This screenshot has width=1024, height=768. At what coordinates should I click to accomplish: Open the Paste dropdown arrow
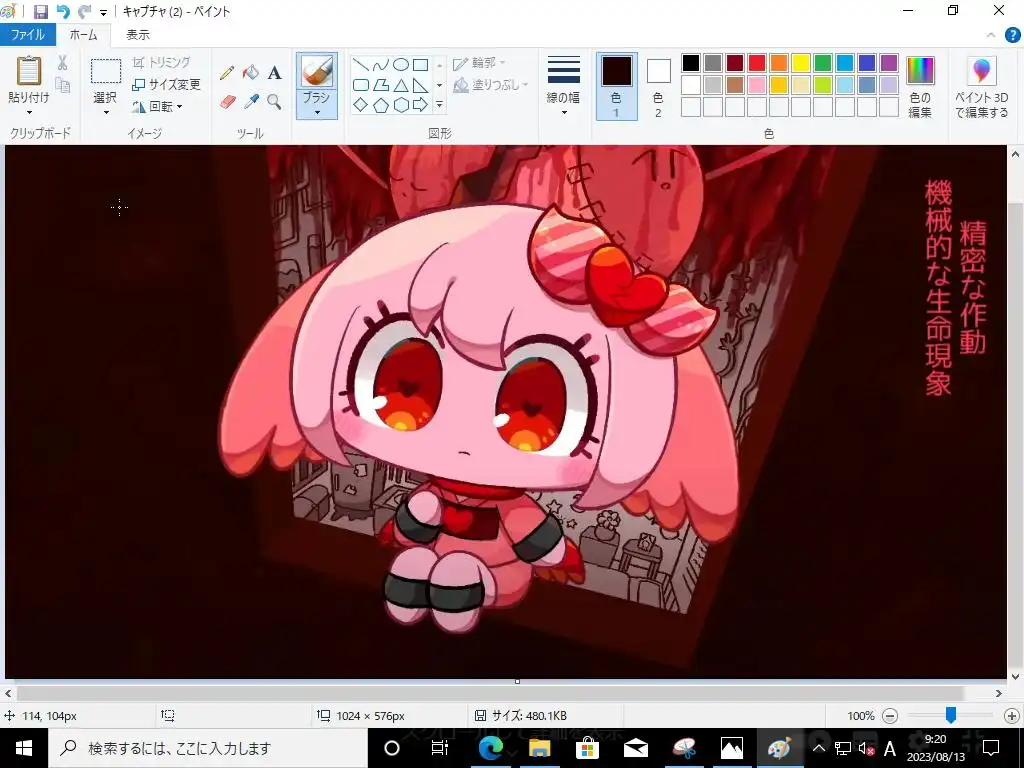tap(29, 112)
